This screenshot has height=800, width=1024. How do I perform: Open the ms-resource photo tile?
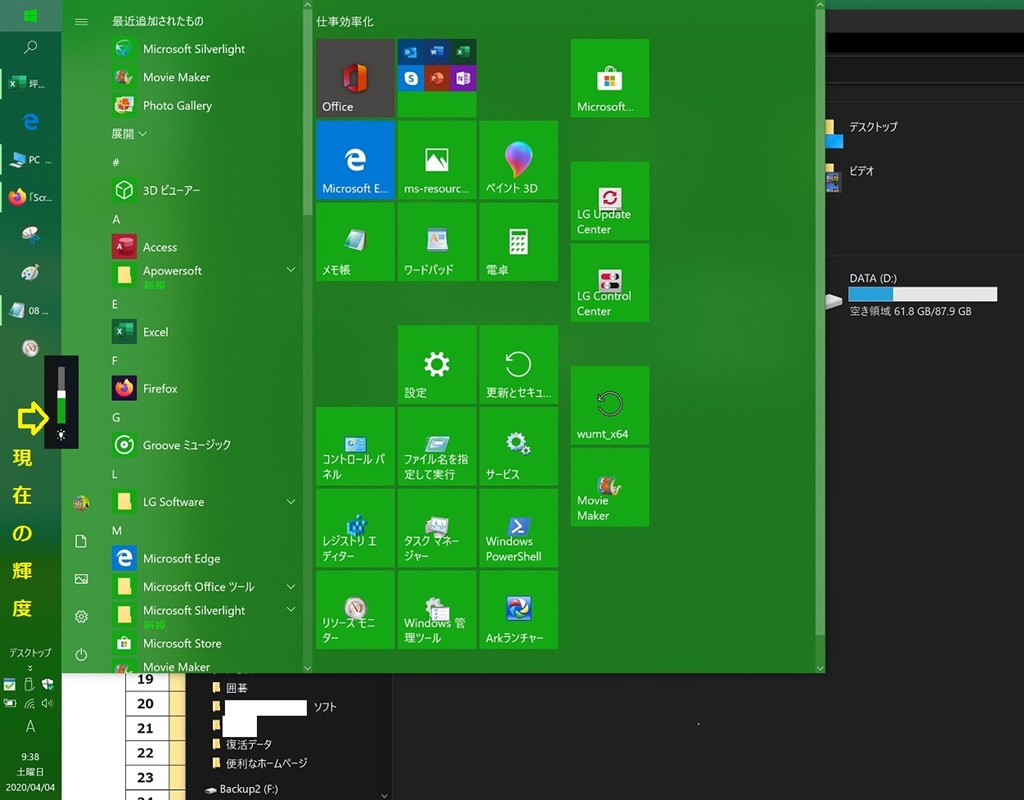(x=437, y=159)
